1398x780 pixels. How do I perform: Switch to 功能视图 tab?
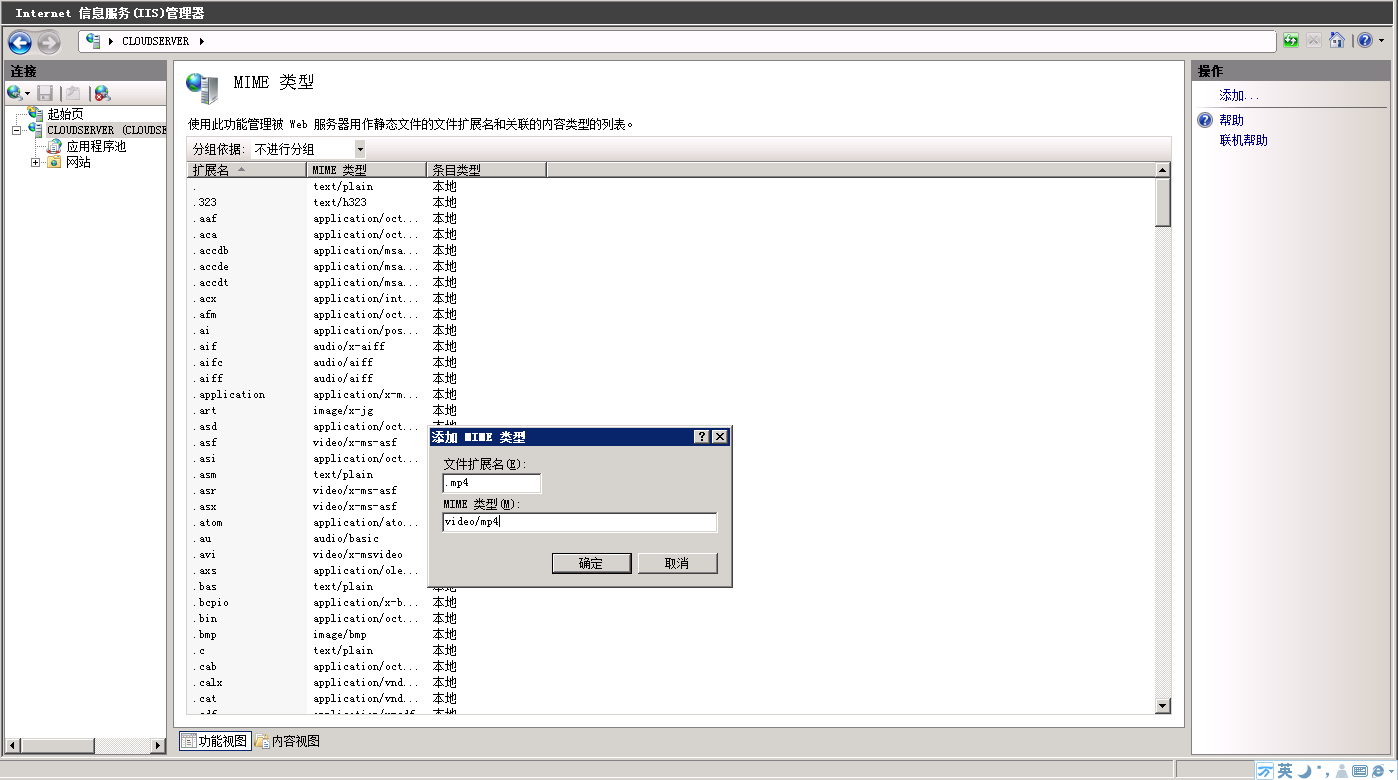point(214,741)
